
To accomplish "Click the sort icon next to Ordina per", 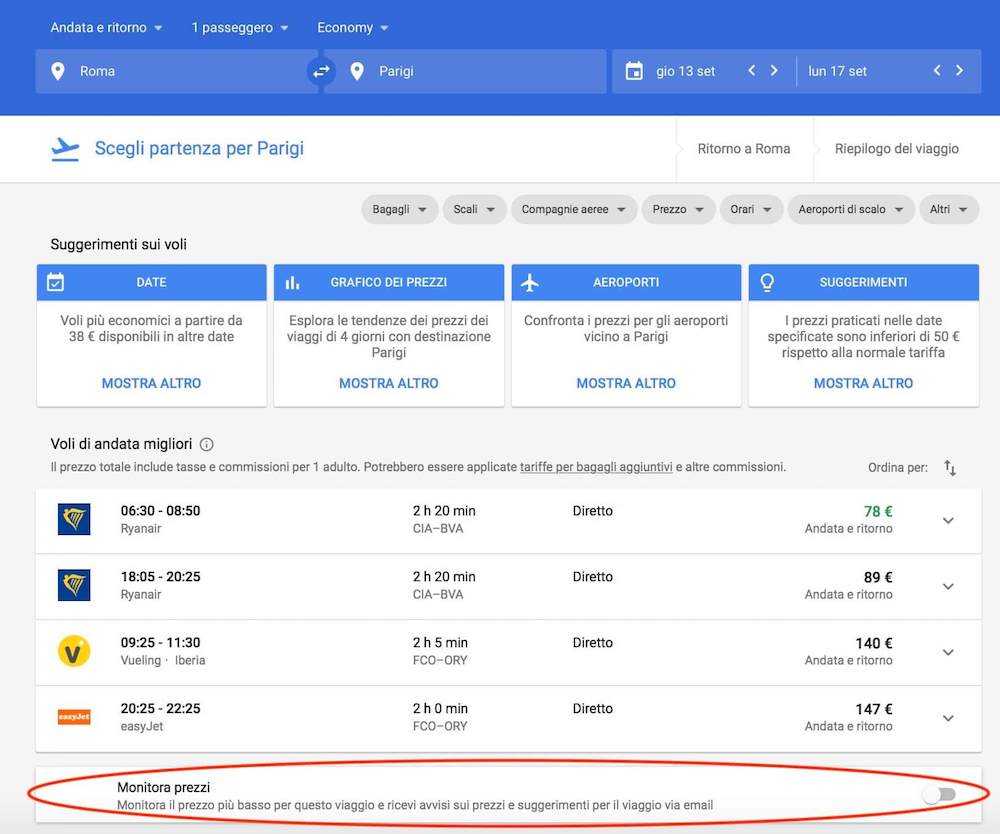I will [x=948, y=467].
